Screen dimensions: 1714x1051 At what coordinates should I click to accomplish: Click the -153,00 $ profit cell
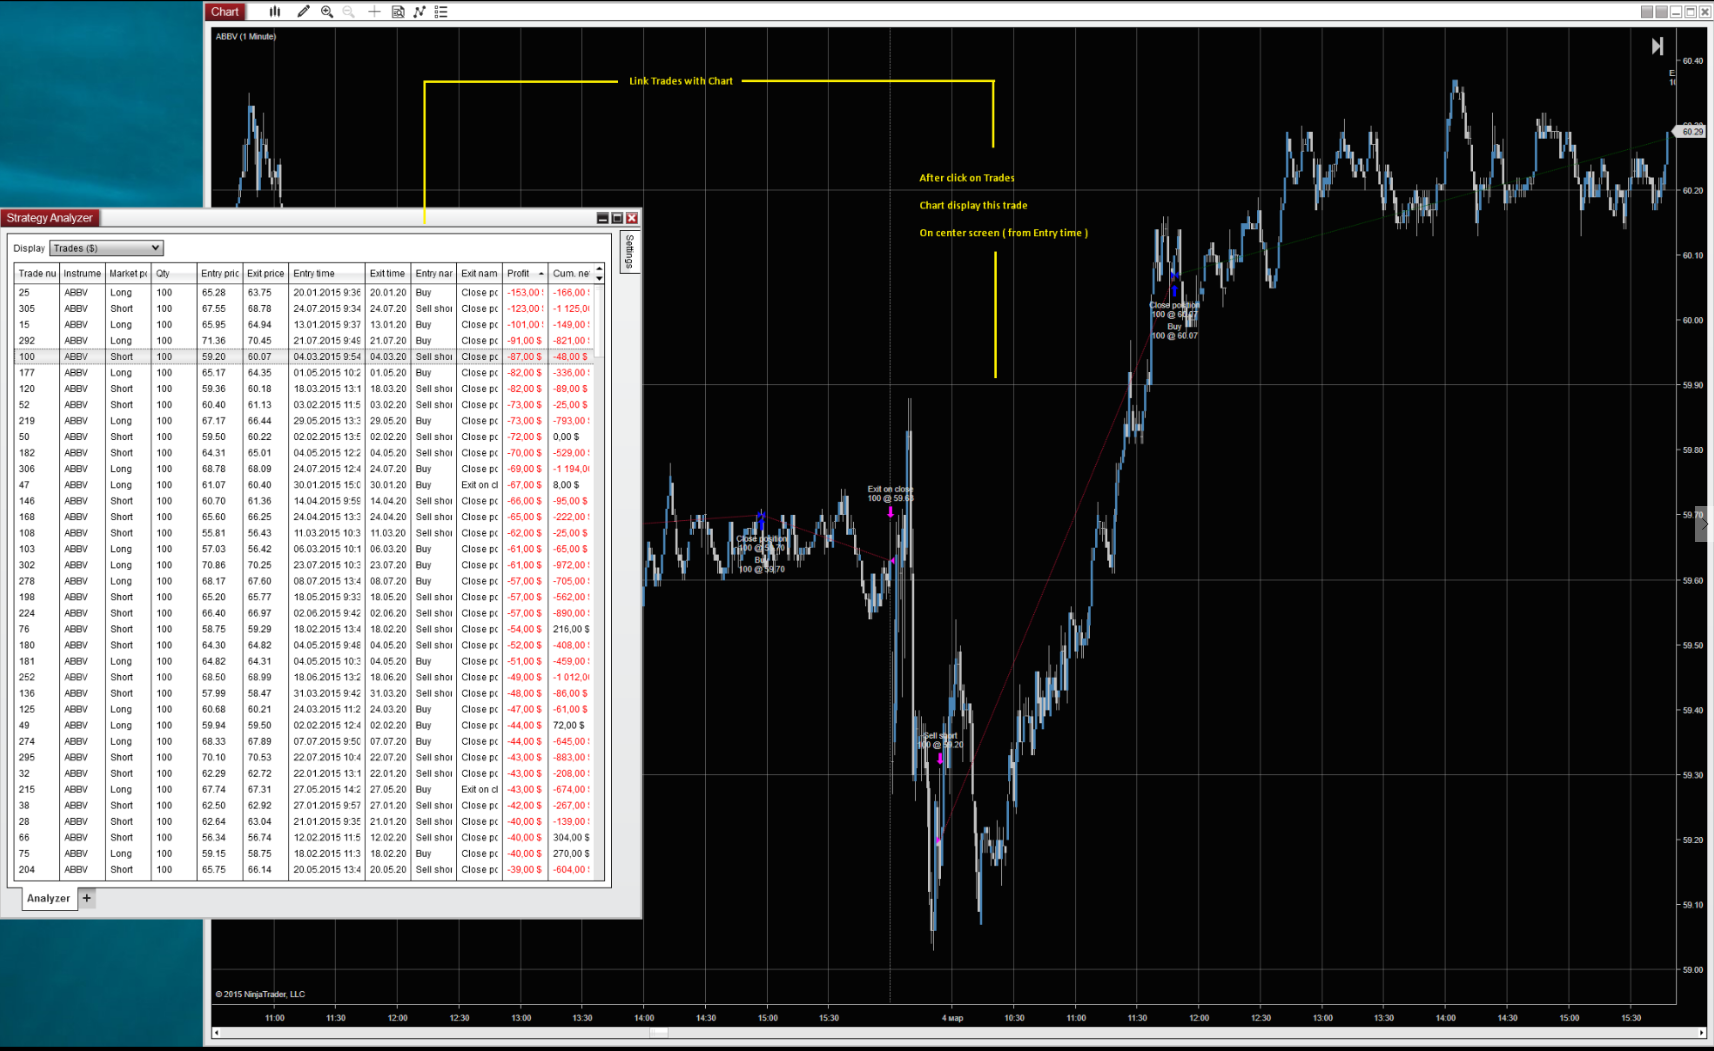(x=525, y=293)
